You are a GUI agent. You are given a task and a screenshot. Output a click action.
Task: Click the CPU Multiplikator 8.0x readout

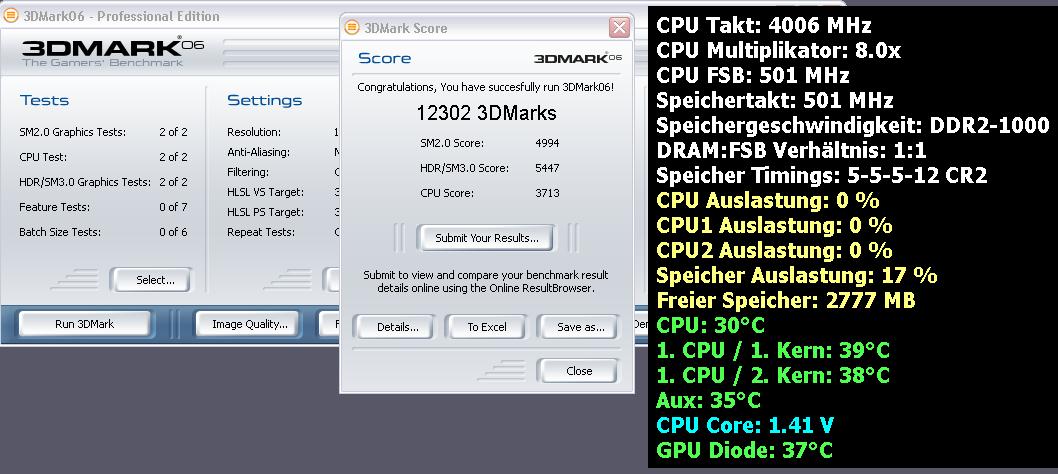pyautogui.click(x=778, y=51)
